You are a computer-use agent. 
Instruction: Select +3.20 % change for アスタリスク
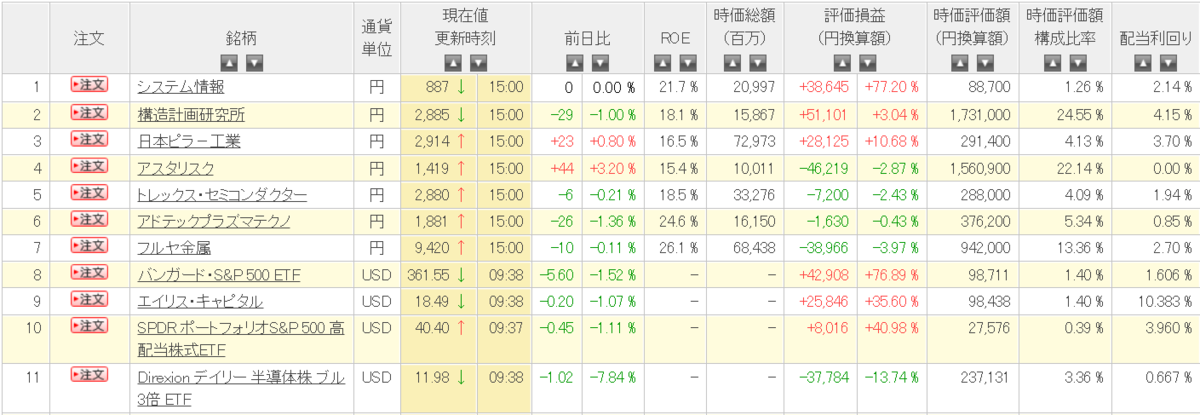(610, 167)
